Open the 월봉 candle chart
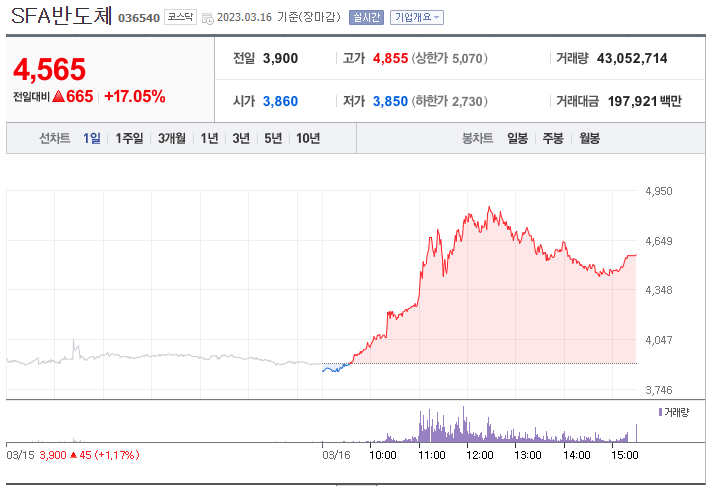 tap(589, 138)
